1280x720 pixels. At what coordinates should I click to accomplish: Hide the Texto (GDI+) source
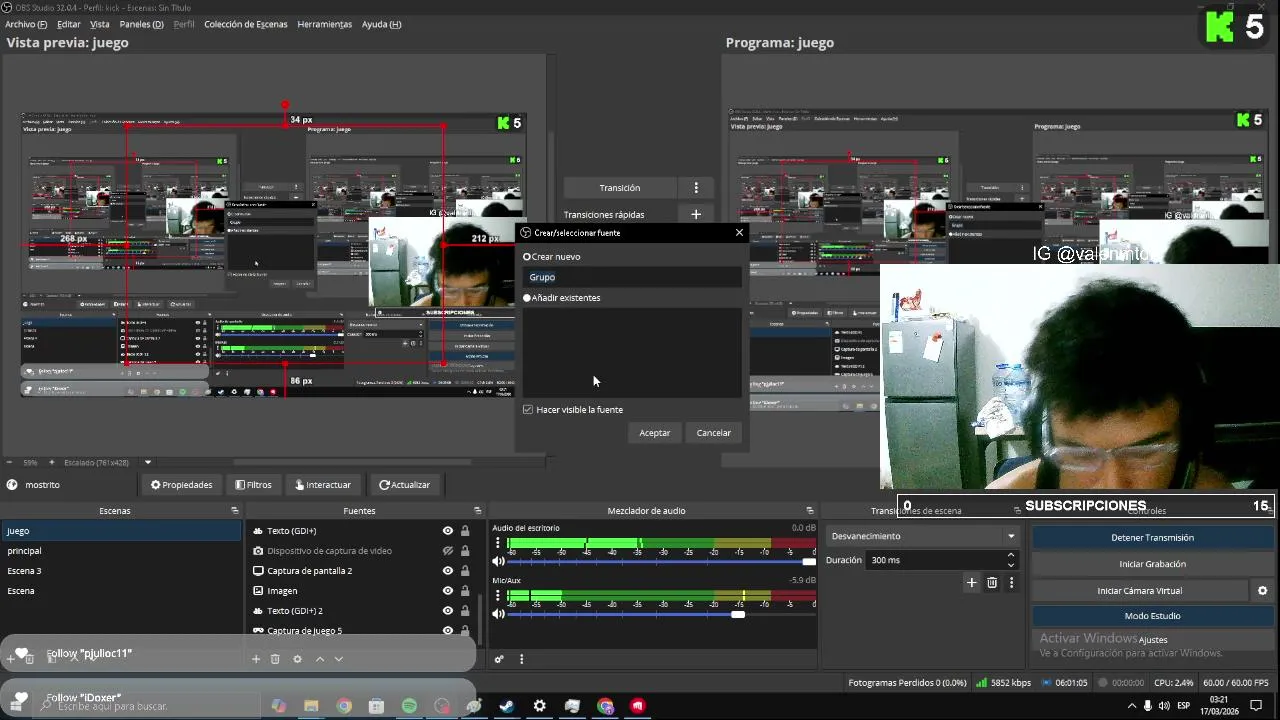coord(448,531)
